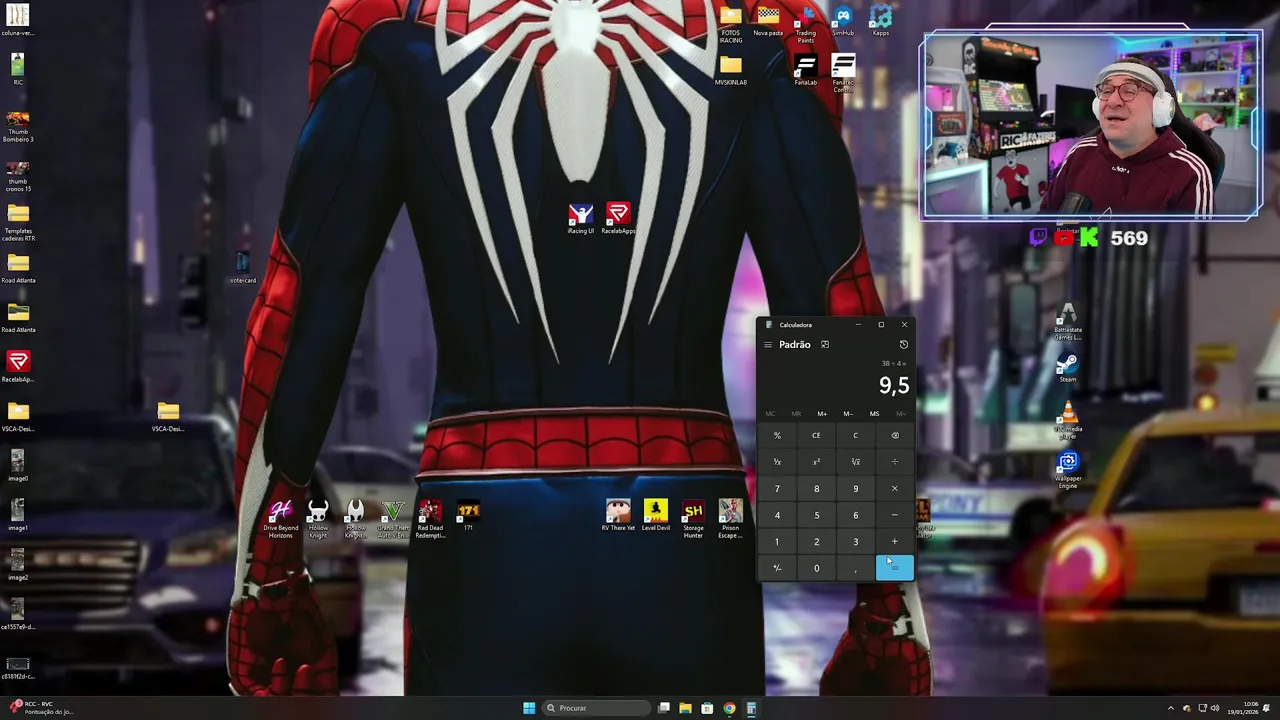Click the plus/minus sign toggle key

point(777,568)
